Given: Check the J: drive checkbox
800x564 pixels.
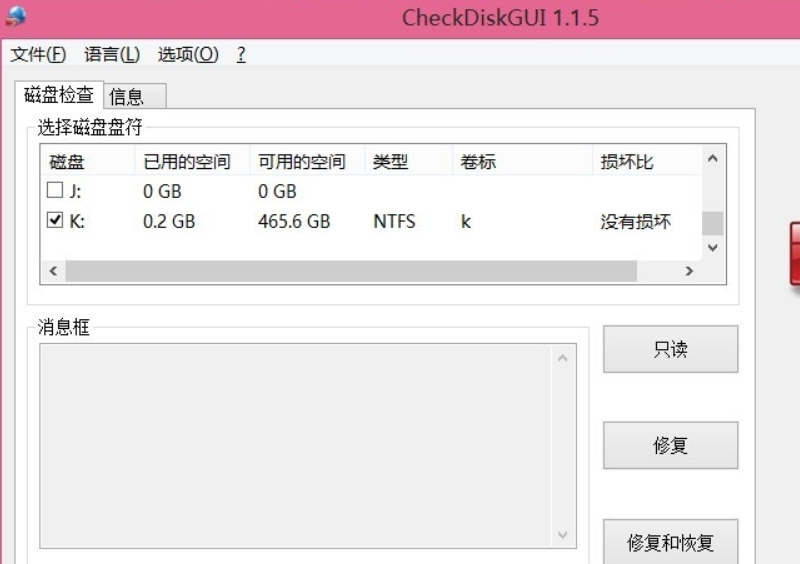Looking at the screenshot, I should coord(55,190).
